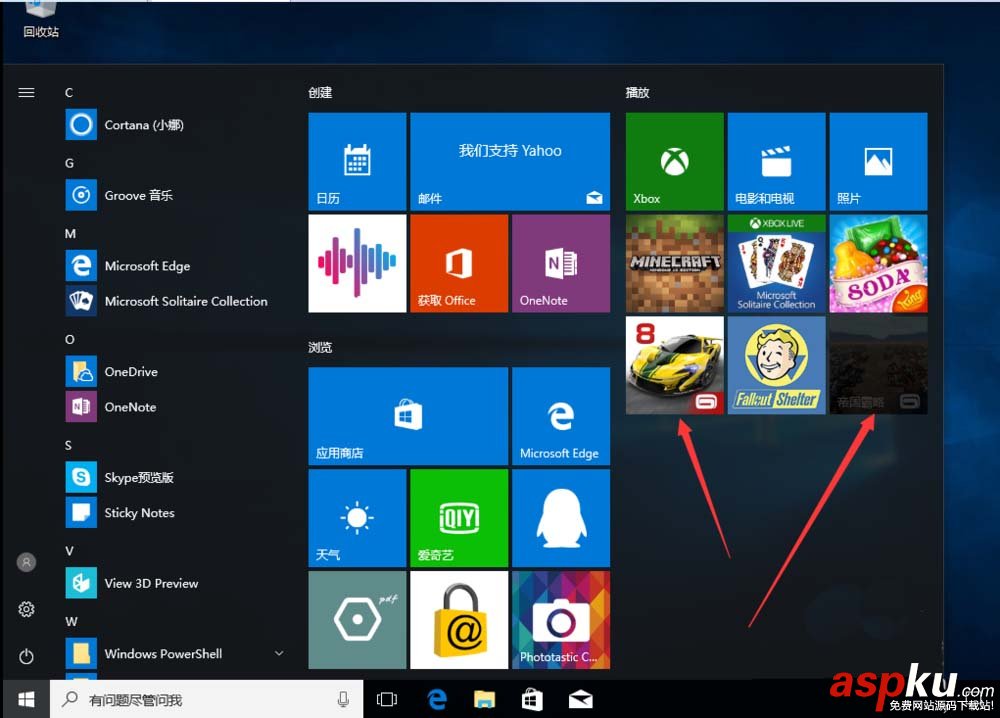Expand the Windows PowerShell folder chevron
The height and width of the screenshot is (718, 1000).
pos(279,653)
